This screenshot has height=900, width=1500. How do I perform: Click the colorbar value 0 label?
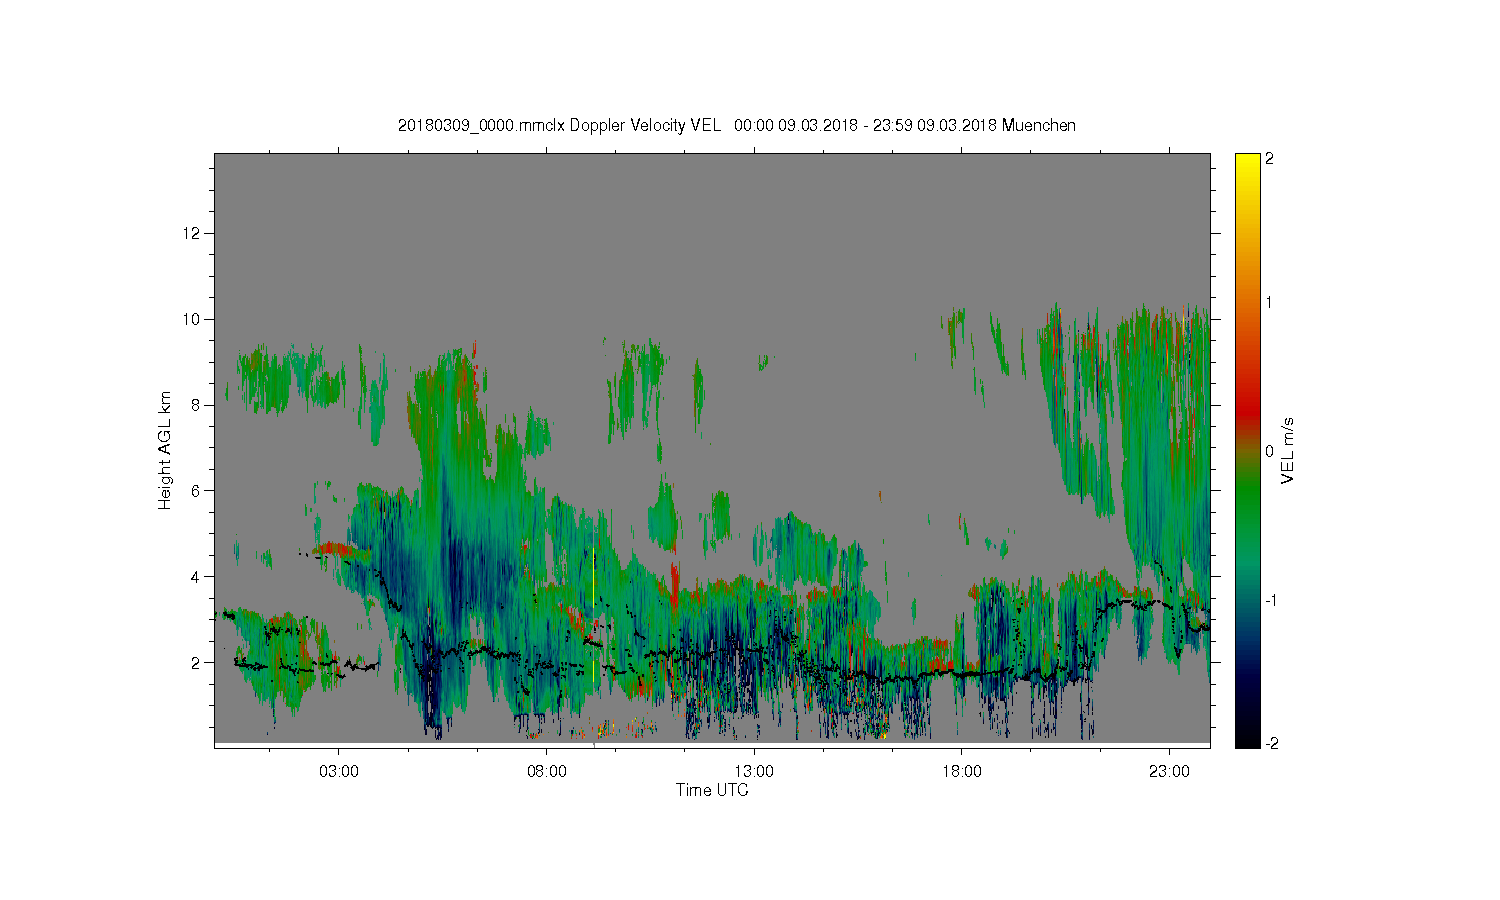(x=1269, y=451)
